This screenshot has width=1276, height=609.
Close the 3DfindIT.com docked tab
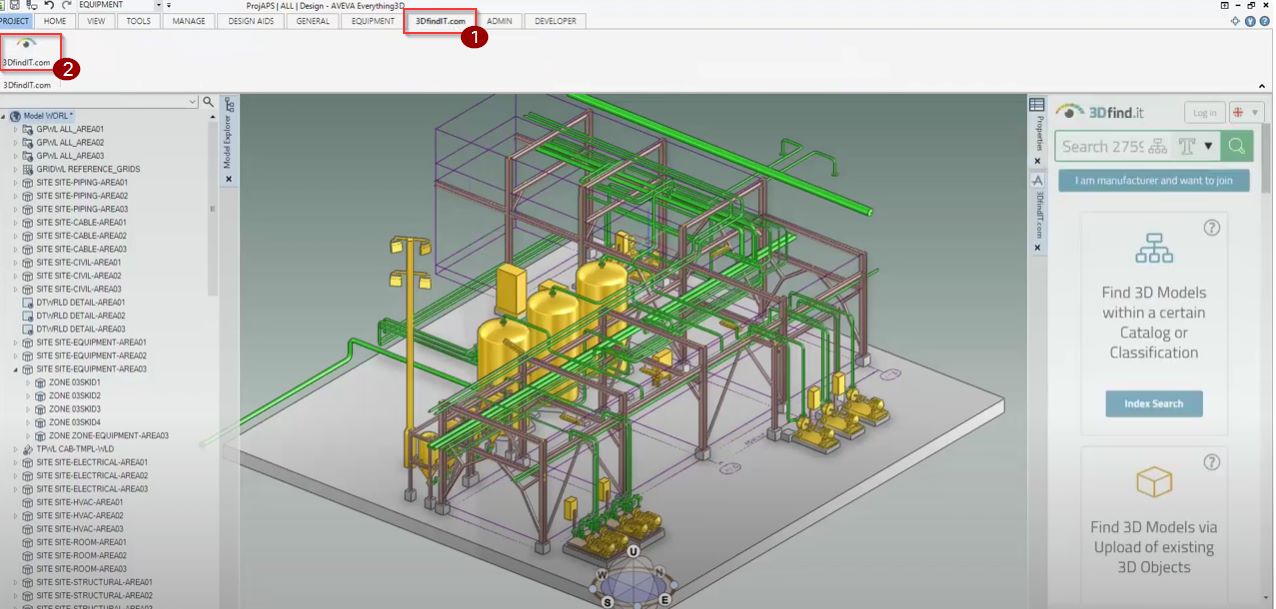pos(1037,247)
